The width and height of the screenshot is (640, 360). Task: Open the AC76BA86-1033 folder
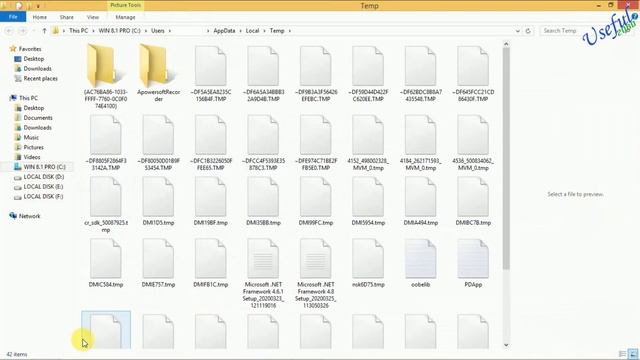[106, 77]
